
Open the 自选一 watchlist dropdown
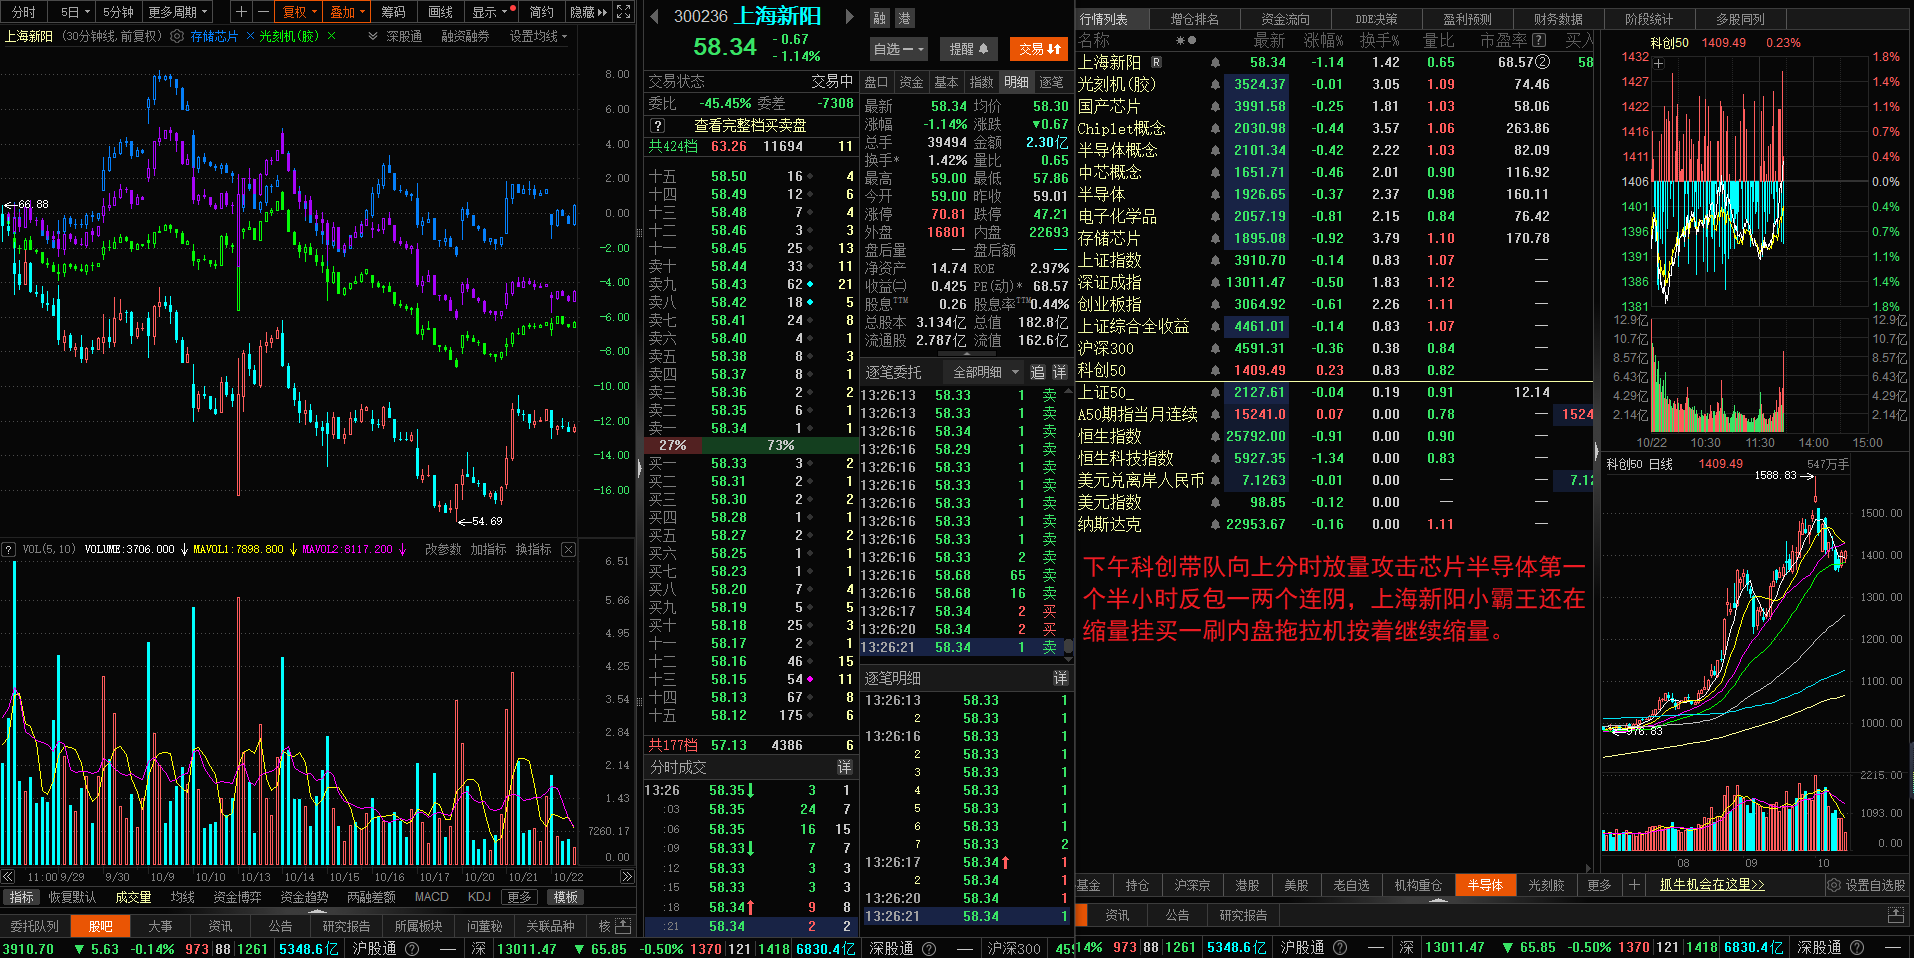899,49
